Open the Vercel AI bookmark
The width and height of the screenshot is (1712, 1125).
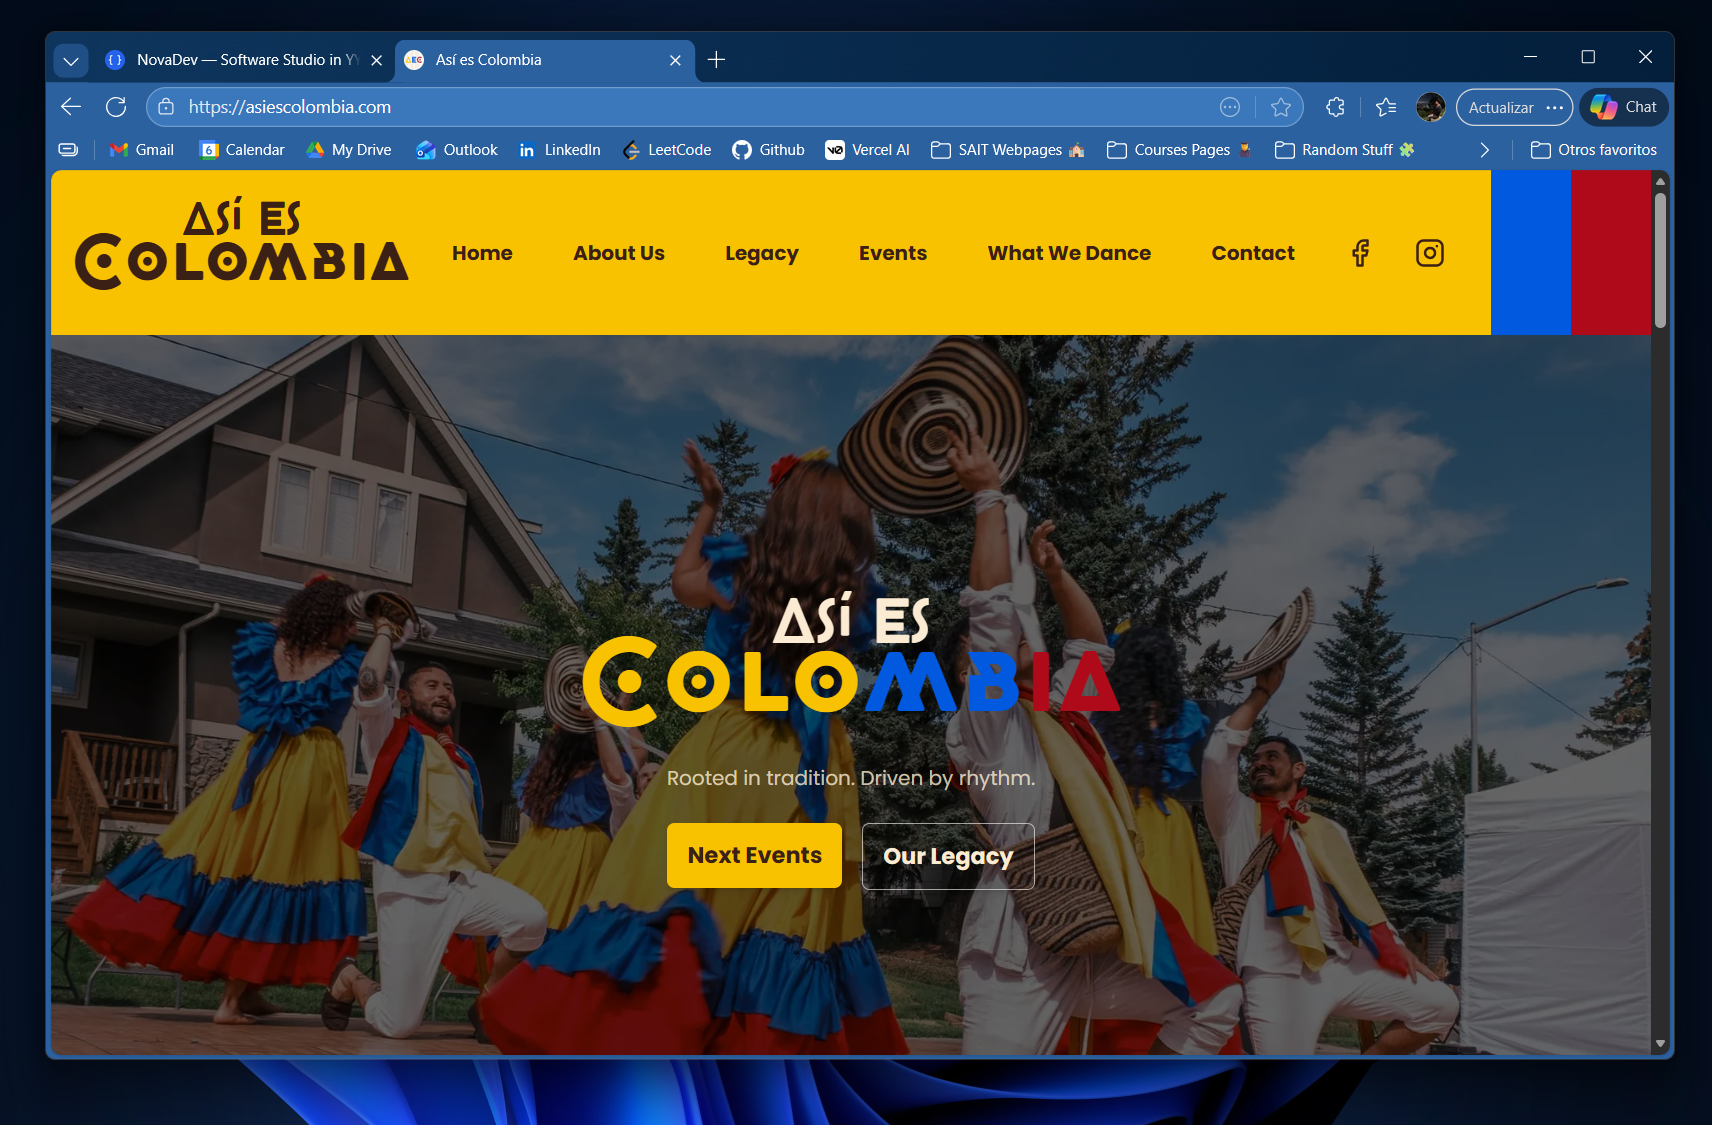(x=867, y=149)
